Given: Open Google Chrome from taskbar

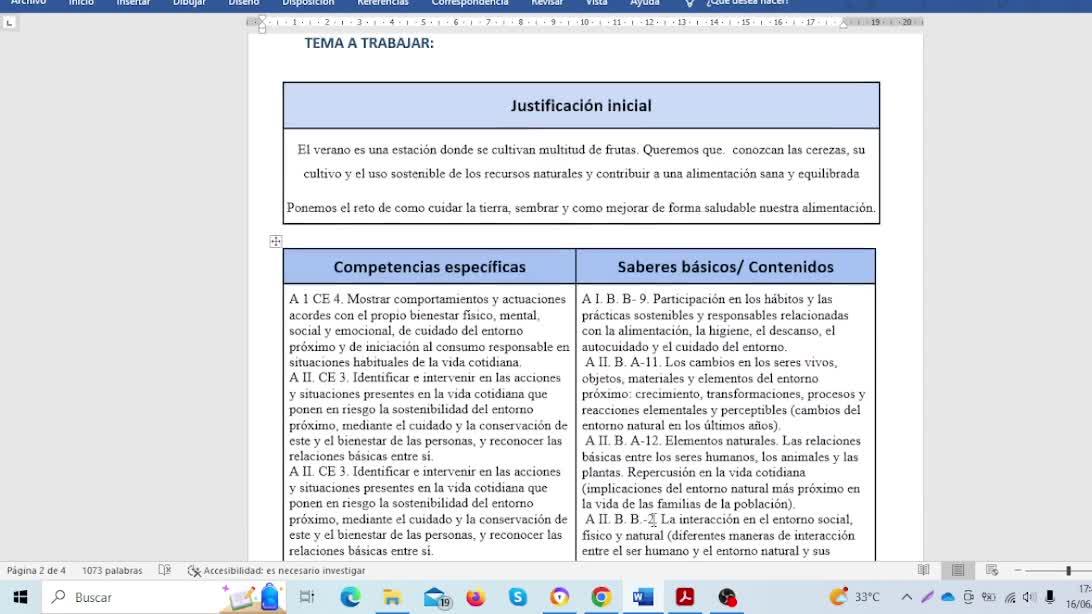Looking at the screenshot, I should (x=601, y=597).
